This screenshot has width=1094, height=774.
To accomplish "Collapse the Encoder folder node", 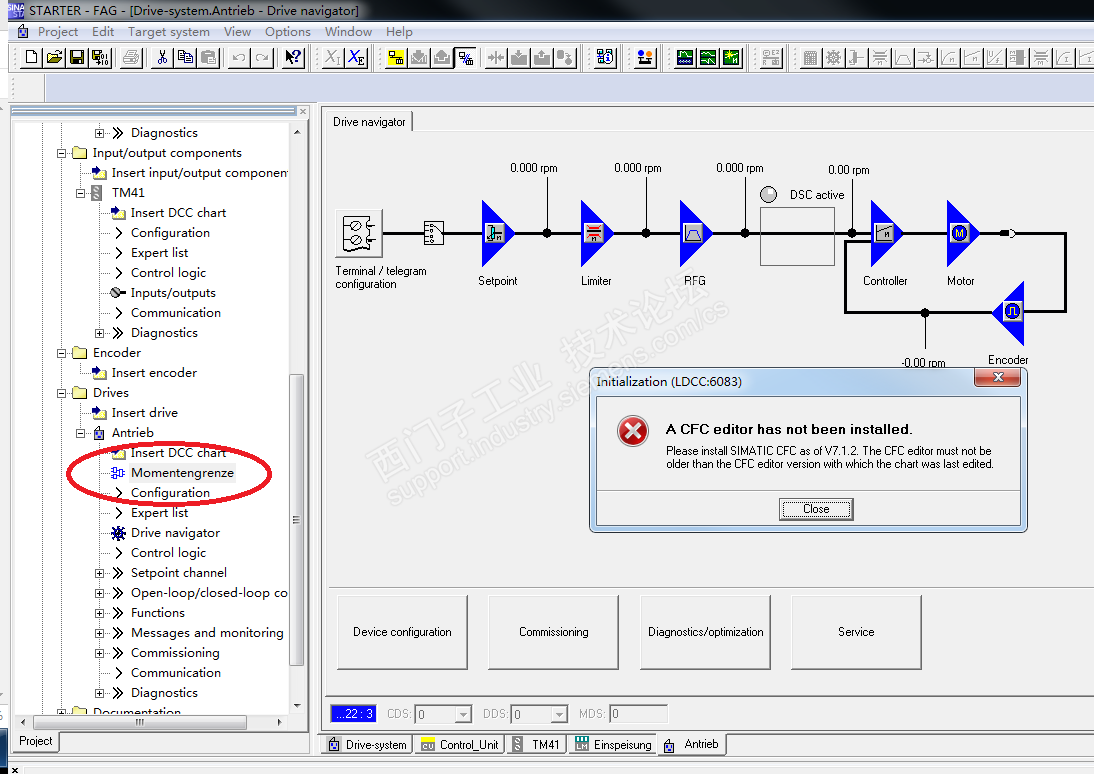I will point(61,353).
